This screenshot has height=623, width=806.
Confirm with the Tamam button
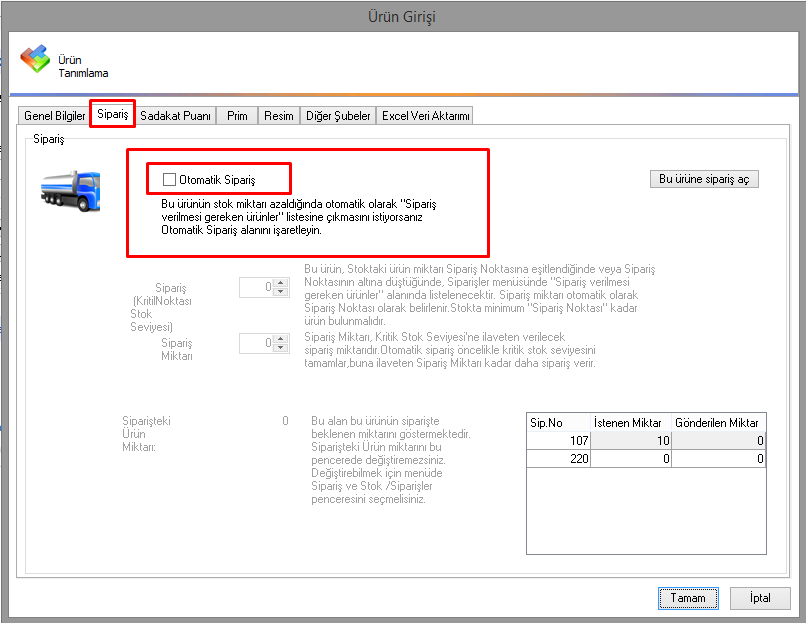click(x=687, y=598)
